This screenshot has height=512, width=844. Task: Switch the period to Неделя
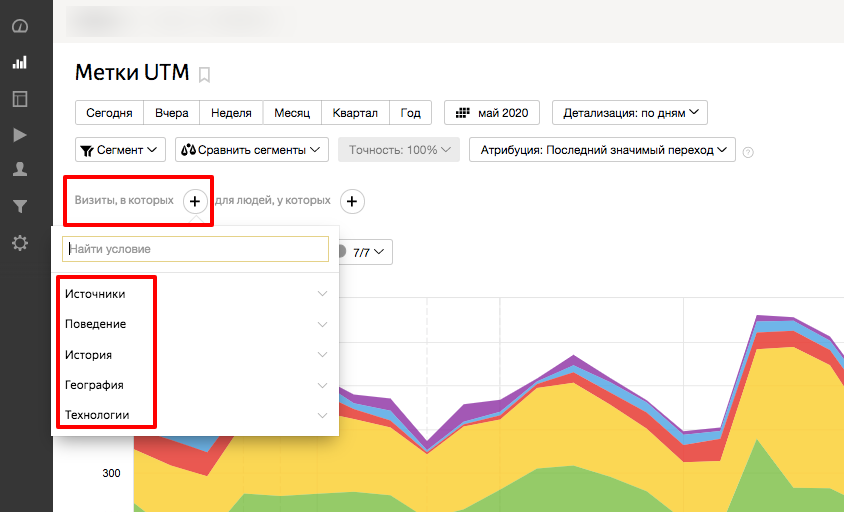click(232, 113)
